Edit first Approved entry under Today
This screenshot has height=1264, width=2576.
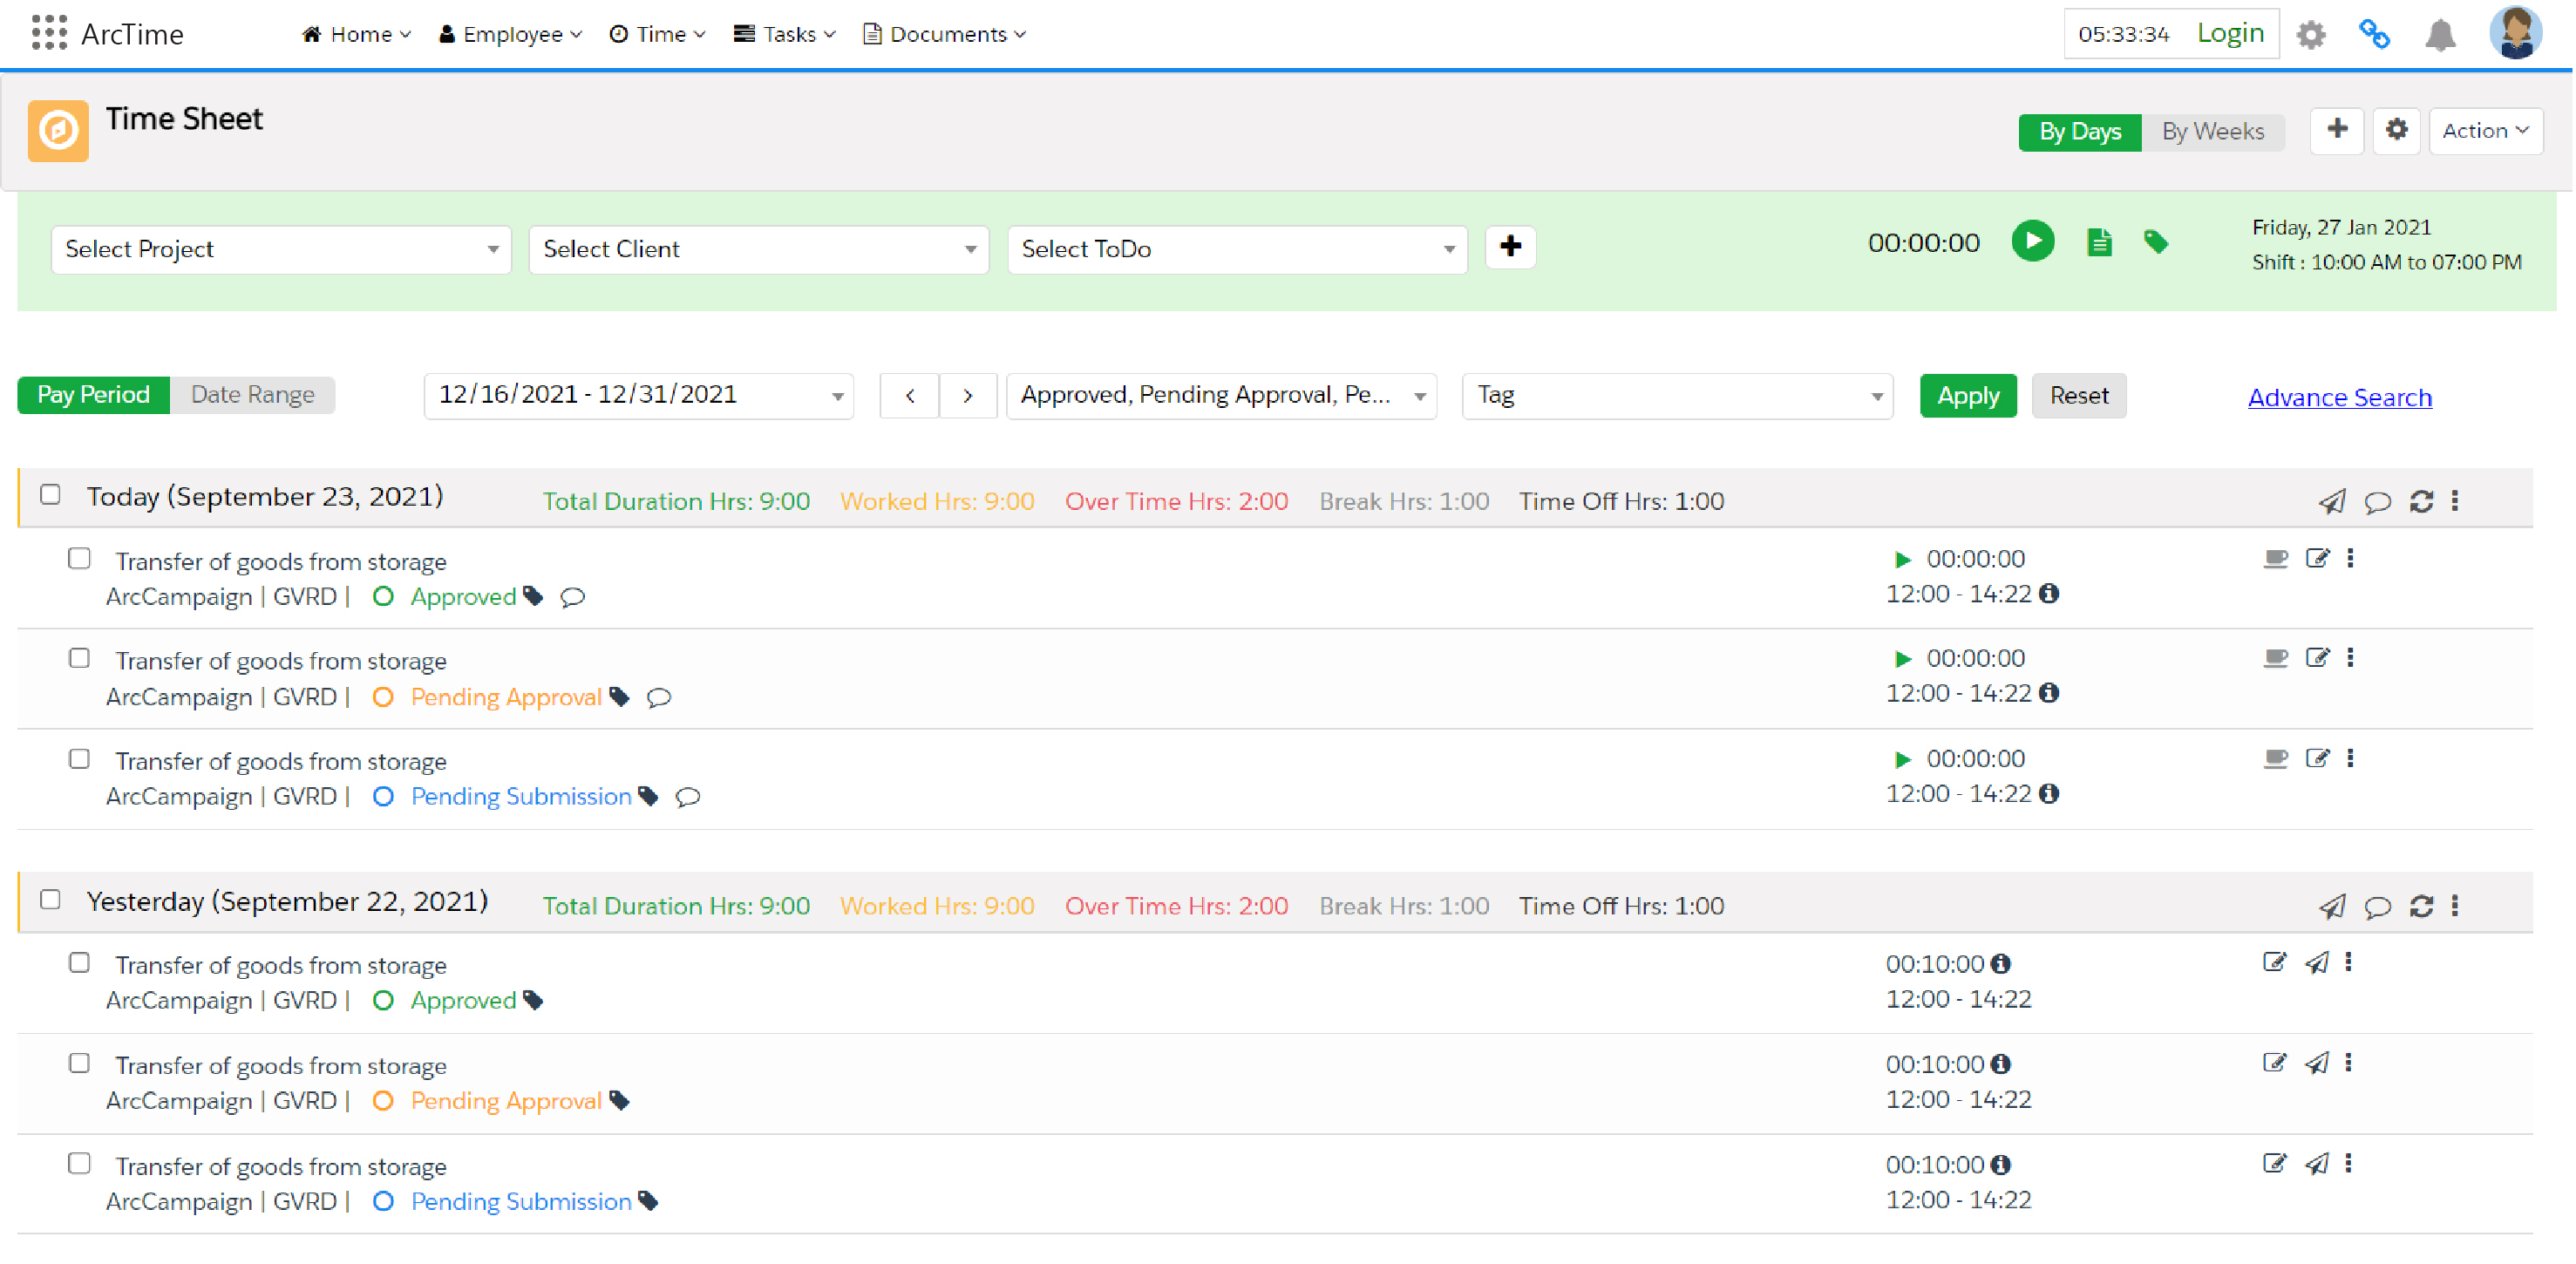click(2317, 558)
